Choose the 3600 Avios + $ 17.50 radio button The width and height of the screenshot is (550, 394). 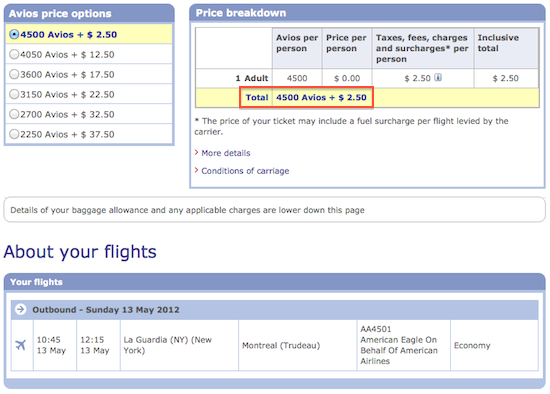click(14, 74)
